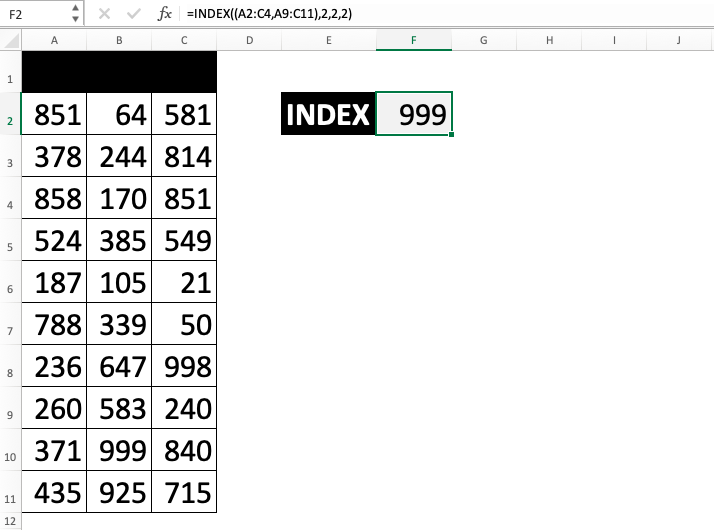Select row 2 header
Image resolution: width=714 pixels, height=530 pixels.
10,114
